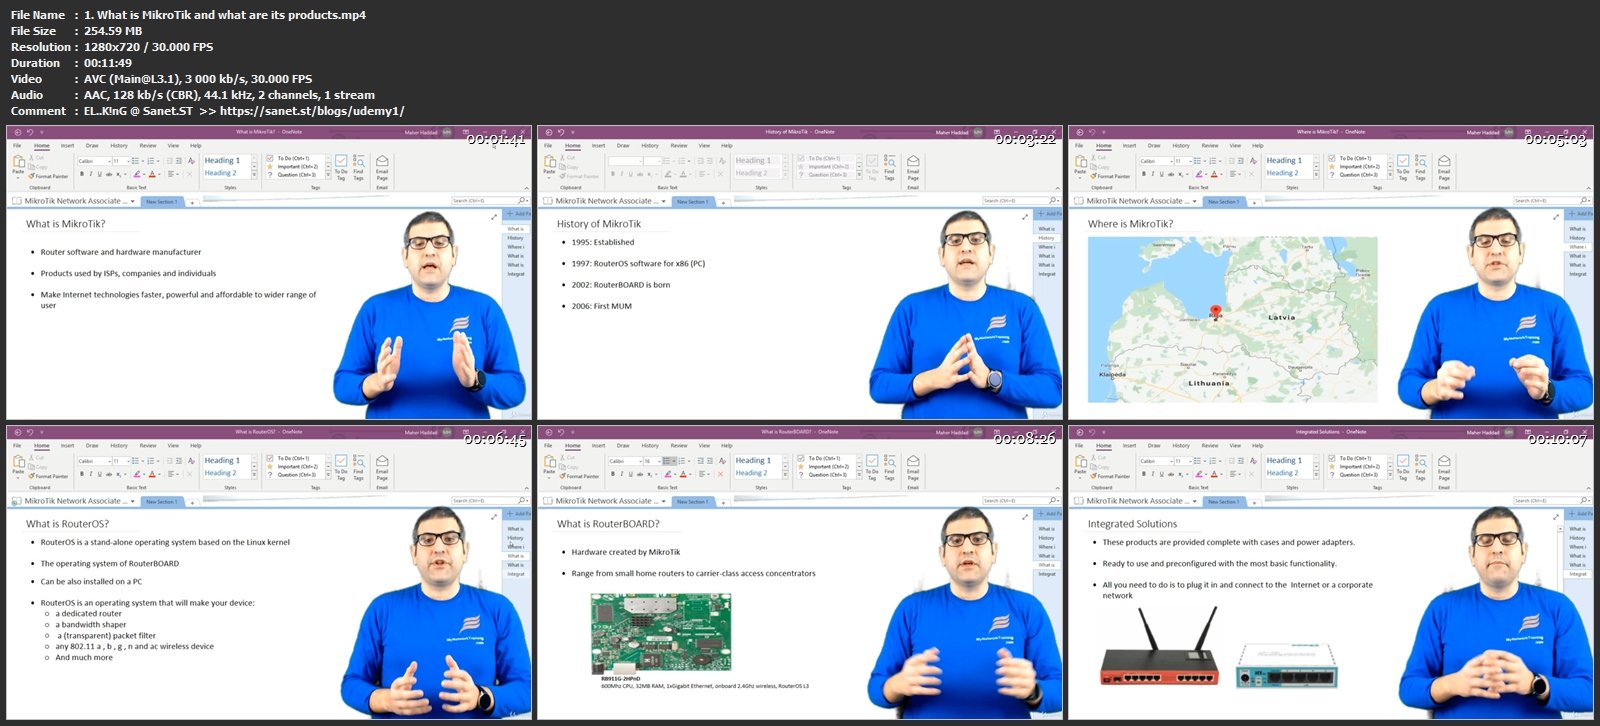This screenshot has width=1600, height=726.
Task: Open the Insert tab in 'History of MikroTik' frame
Action: [x=598, y=145]
